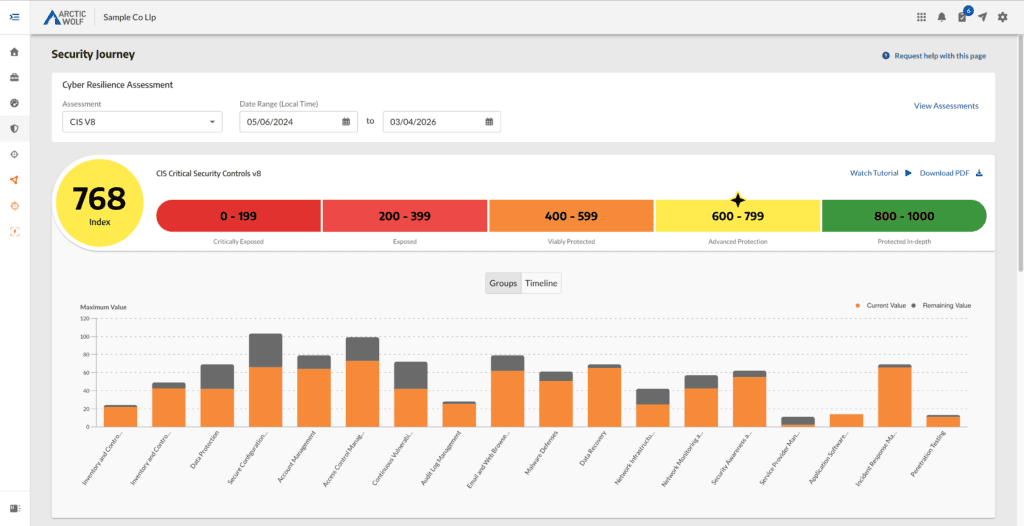Click the settings gear icon
The height and width of the screenshot is (526, 1024).
[x=1003, y=17]
